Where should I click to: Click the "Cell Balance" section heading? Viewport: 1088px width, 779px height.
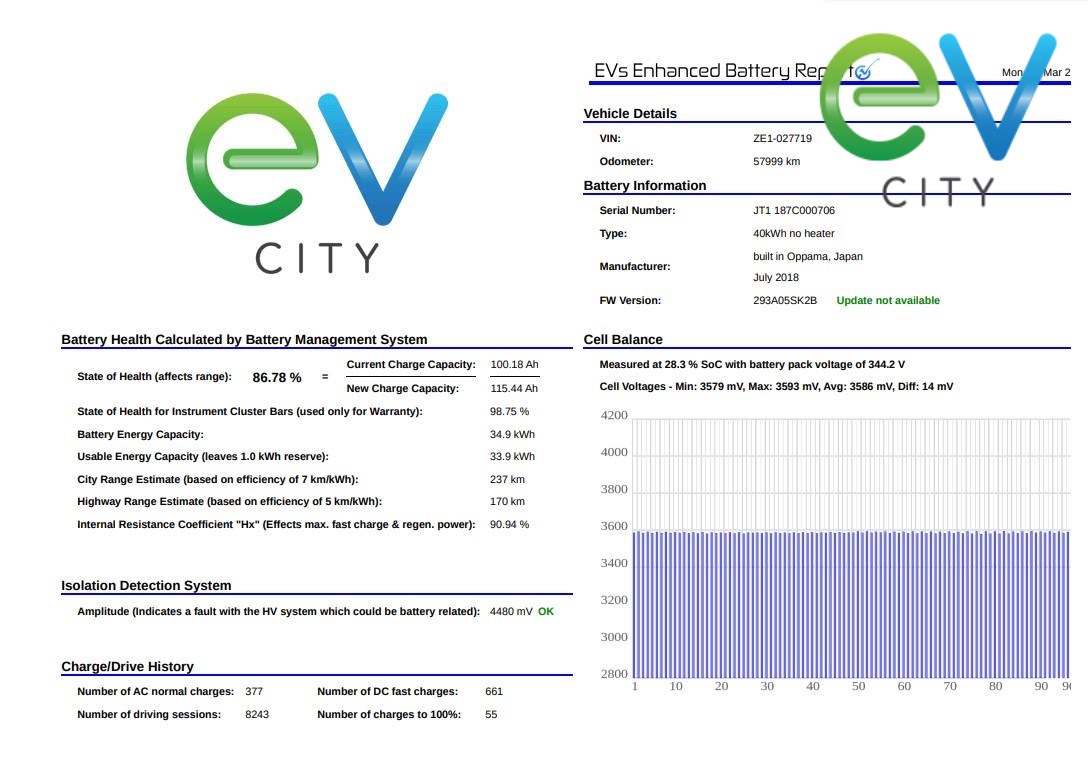click(623, 340)
